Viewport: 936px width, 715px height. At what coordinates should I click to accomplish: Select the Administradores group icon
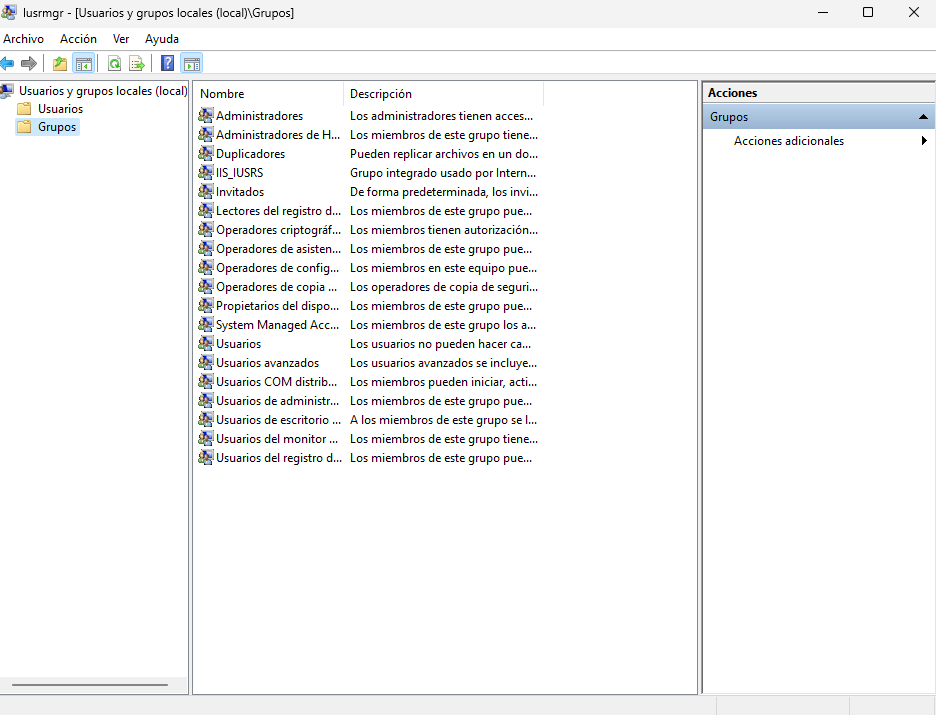point(206,116)
